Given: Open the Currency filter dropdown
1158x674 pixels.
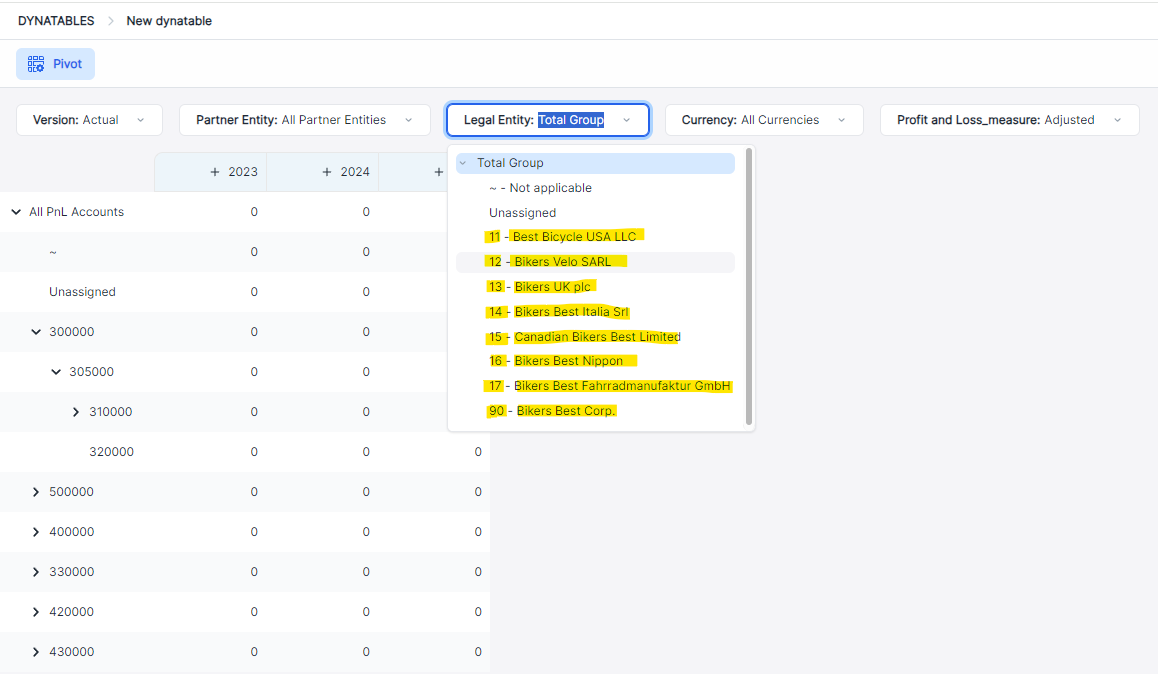Looking at the screenshot, I should point(763,120).
